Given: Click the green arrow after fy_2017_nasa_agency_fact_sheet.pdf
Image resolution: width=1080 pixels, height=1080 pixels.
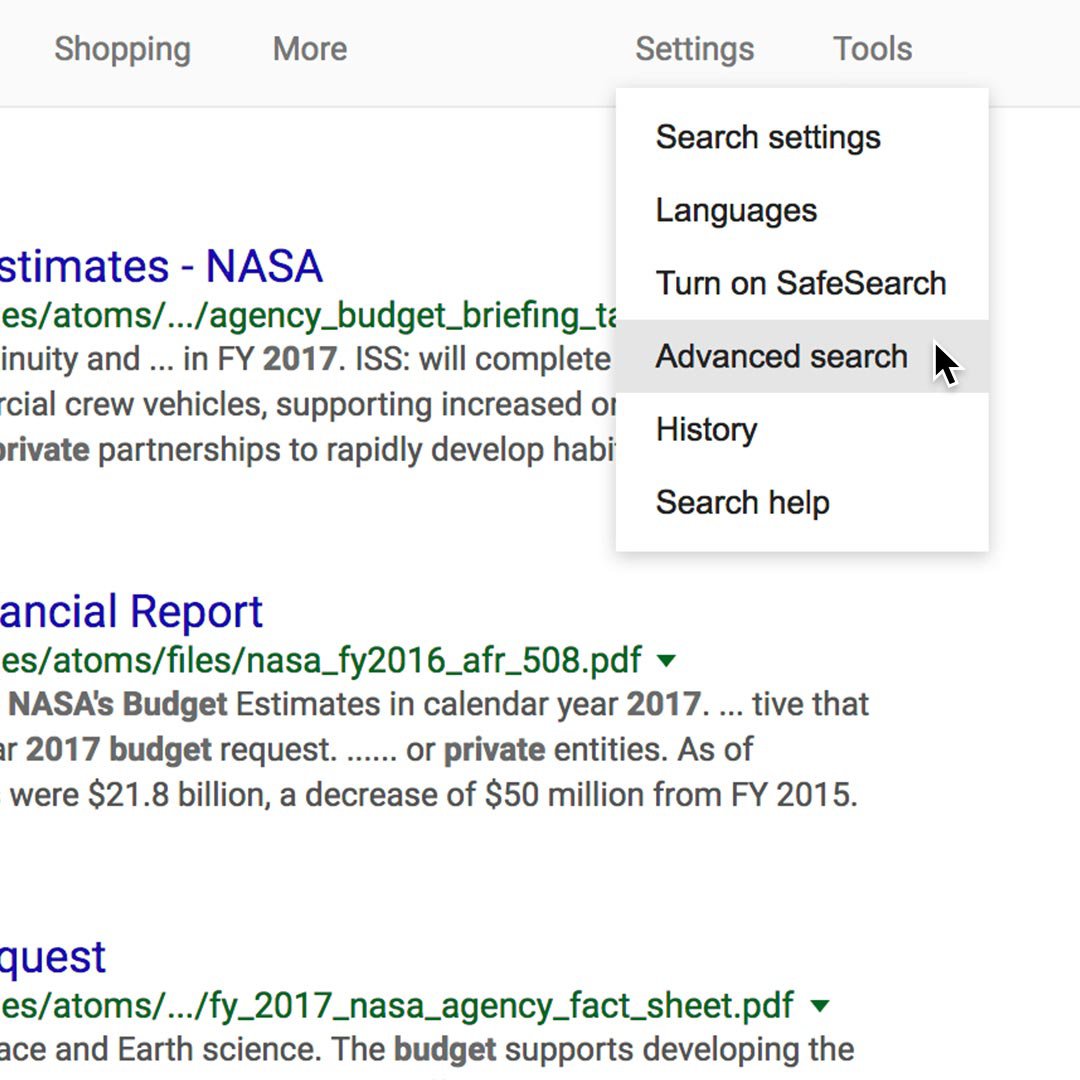Looking at the screenshot, I should click(820, 1006).
